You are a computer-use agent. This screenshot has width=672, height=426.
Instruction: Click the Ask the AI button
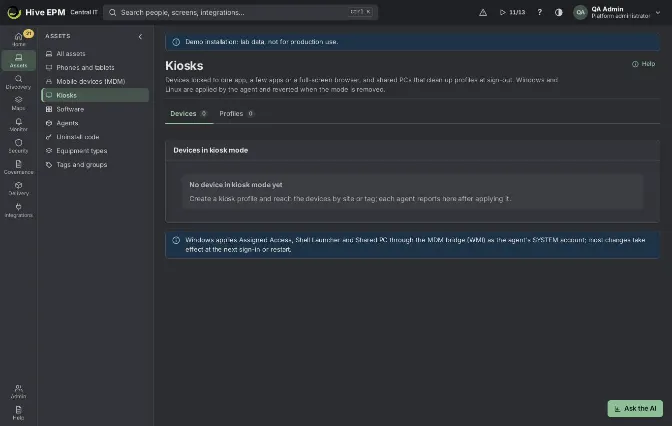(x=635, y=408)
